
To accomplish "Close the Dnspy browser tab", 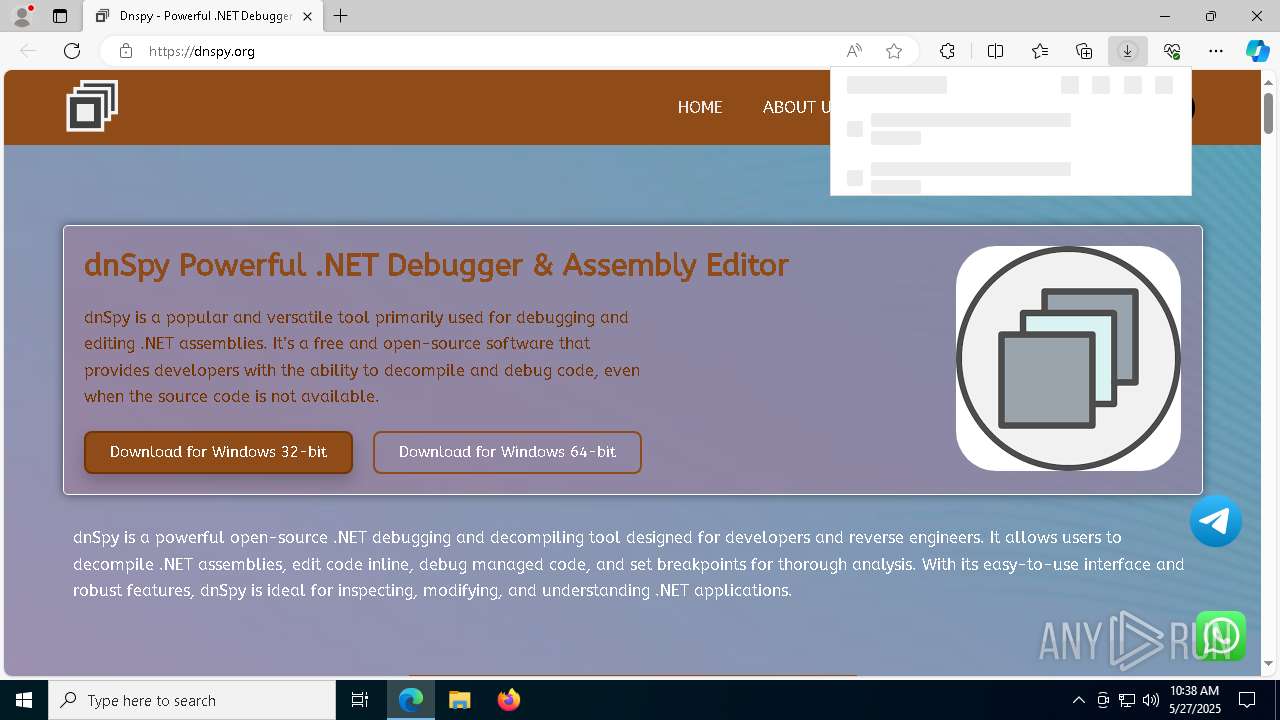I will (x=308, y=16).
